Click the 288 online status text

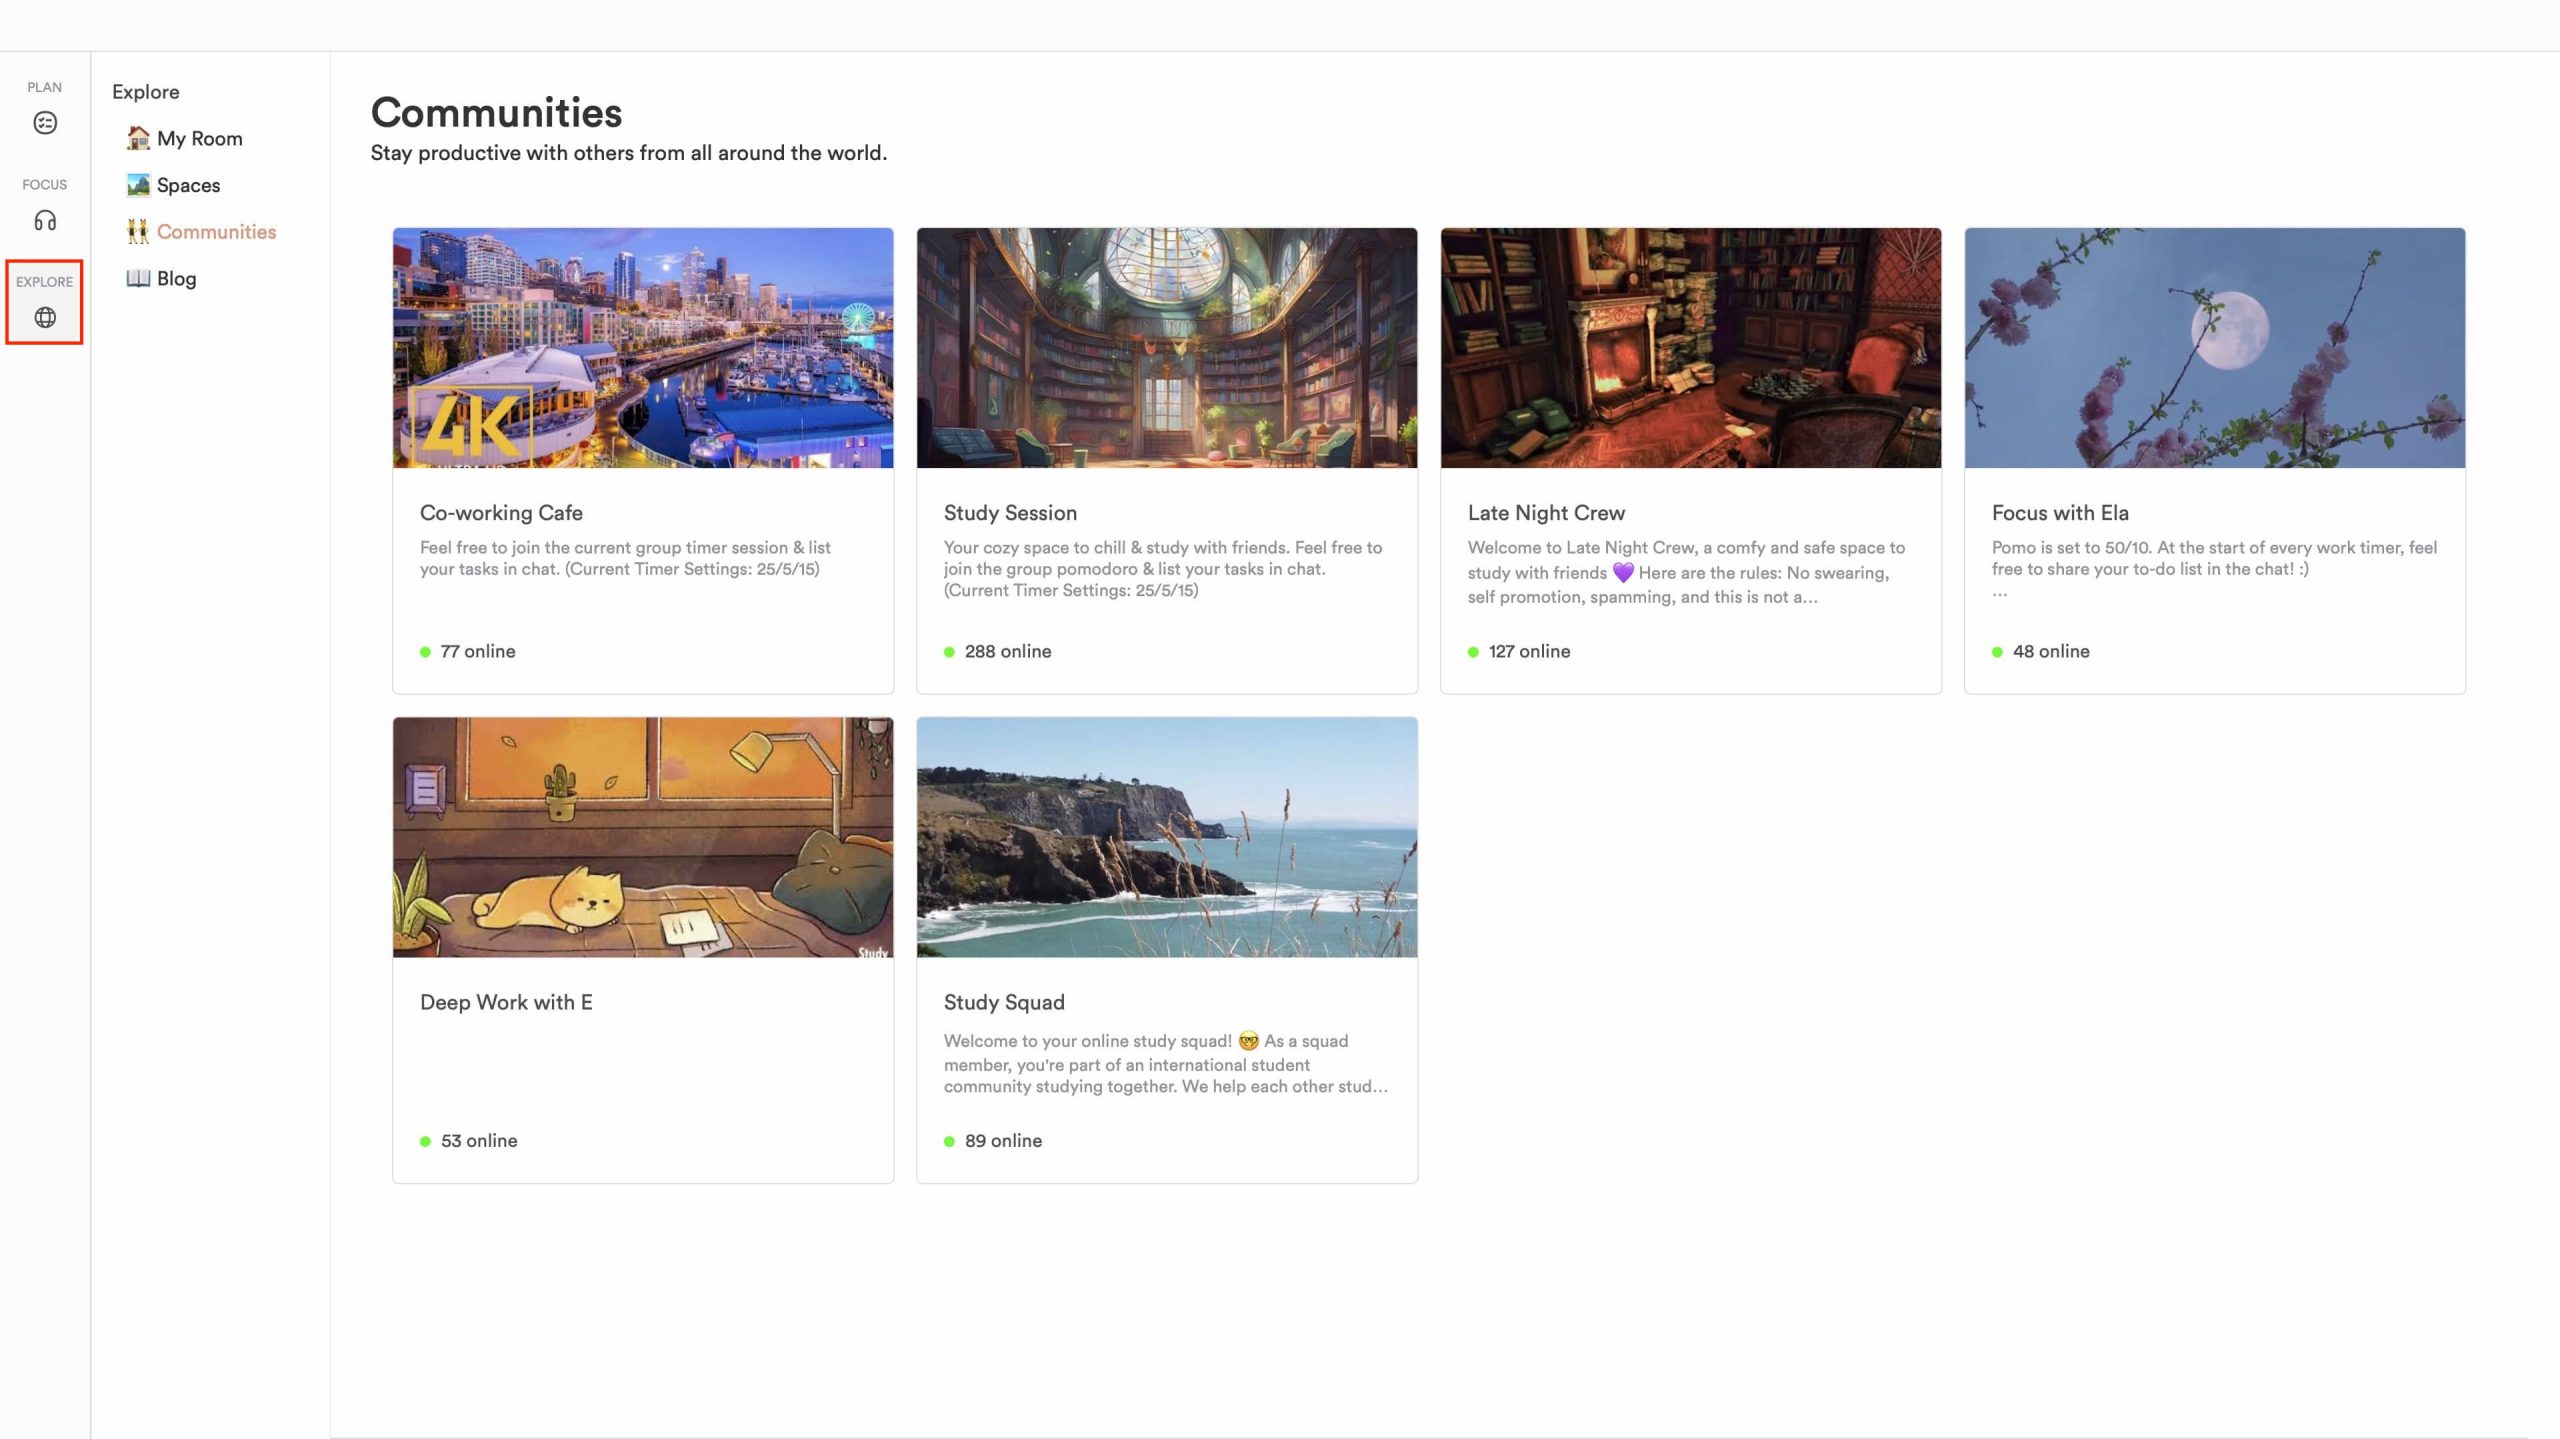click(1007, 651)
